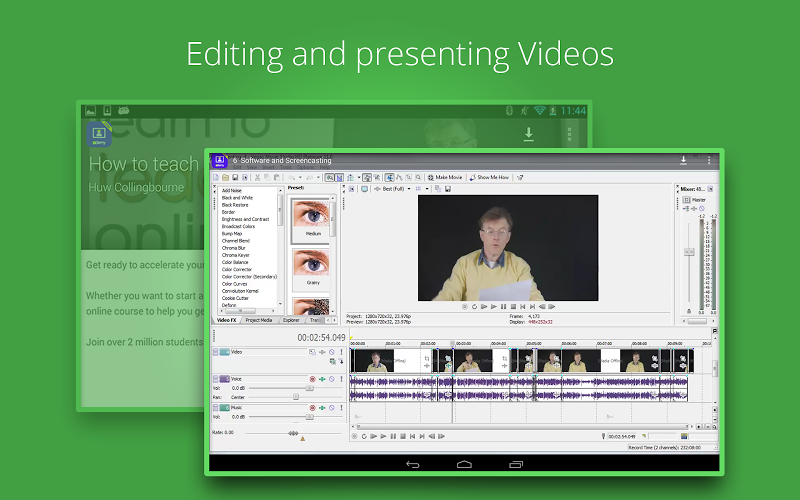Click the Save project icon in toolbar
Viewport: 800px width, 500px height.
(x=235, y=177)
